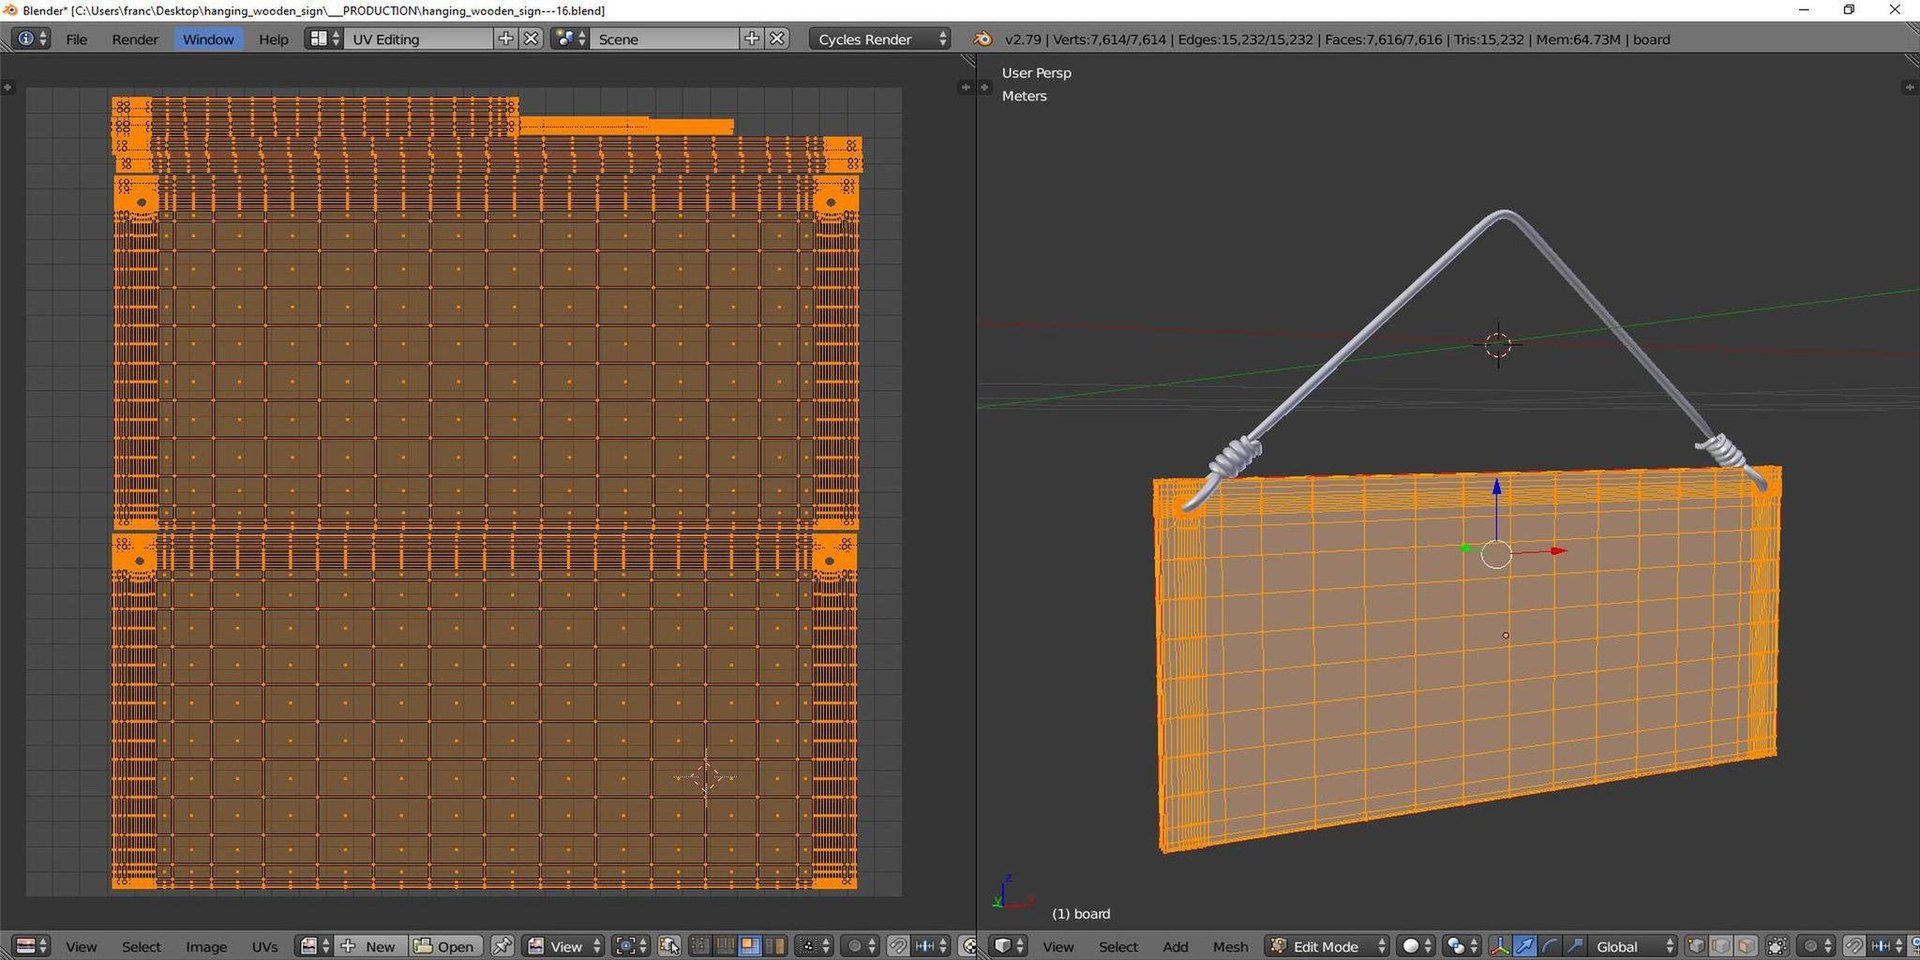Click the New image button
This screenshot has width=1920, height=960.
click(x=370, y=946)
